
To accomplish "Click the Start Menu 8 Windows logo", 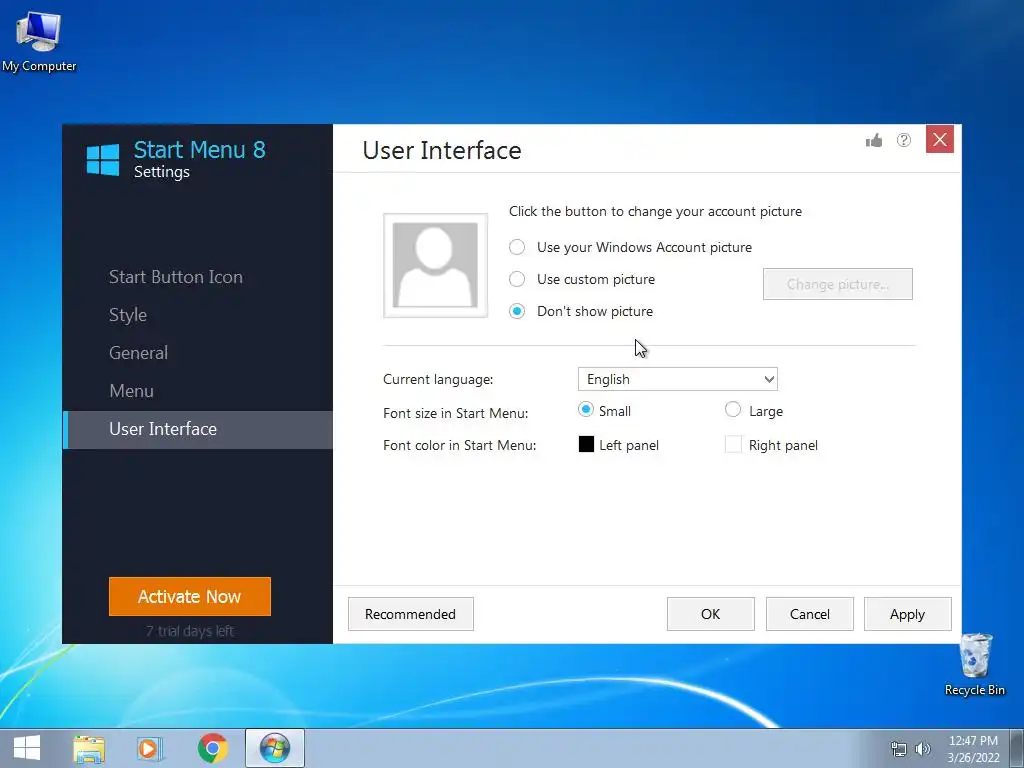I will tap(103, 160).
